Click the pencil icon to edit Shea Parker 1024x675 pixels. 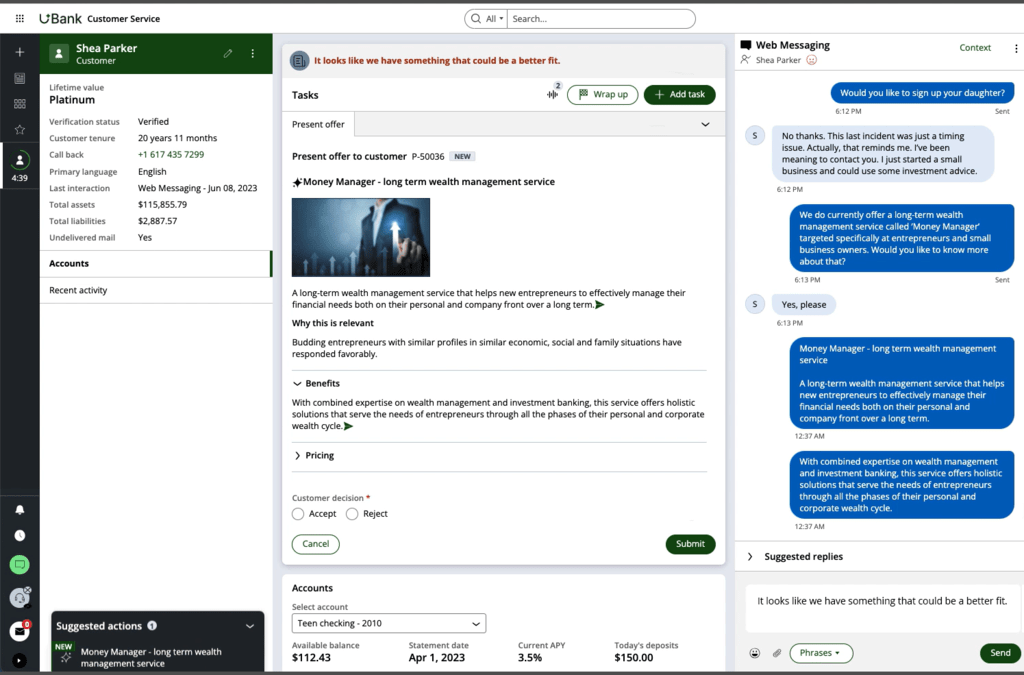[x=228, y=53]
